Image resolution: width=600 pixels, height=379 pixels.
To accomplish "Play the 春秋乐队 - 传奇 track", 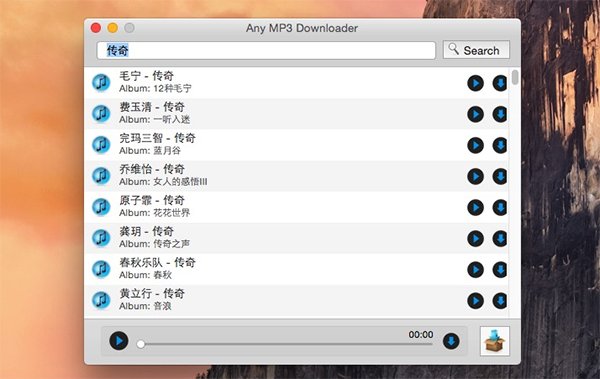I will tap(475, 270).
